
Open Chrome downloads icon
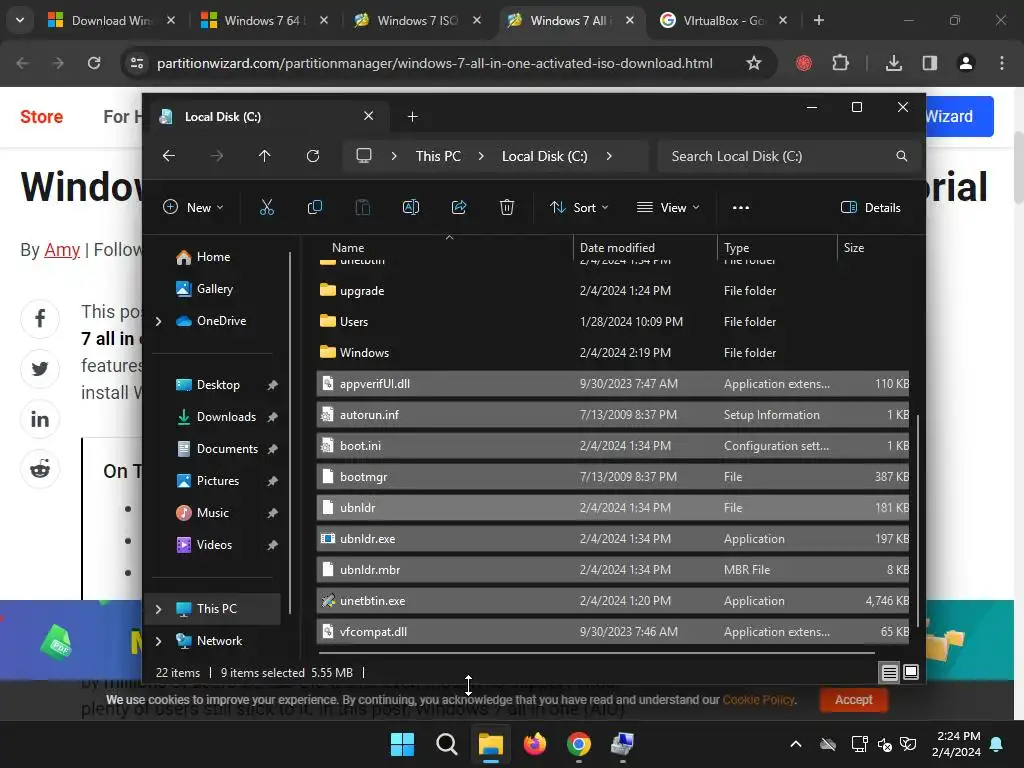point(894,63)
